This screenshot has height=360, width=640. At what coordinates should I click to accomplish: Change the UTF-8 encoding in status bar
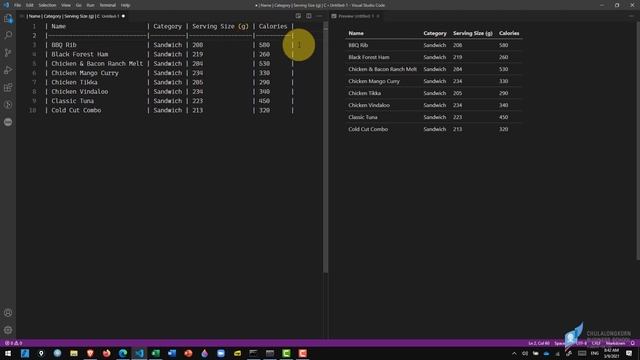point(581,343)
